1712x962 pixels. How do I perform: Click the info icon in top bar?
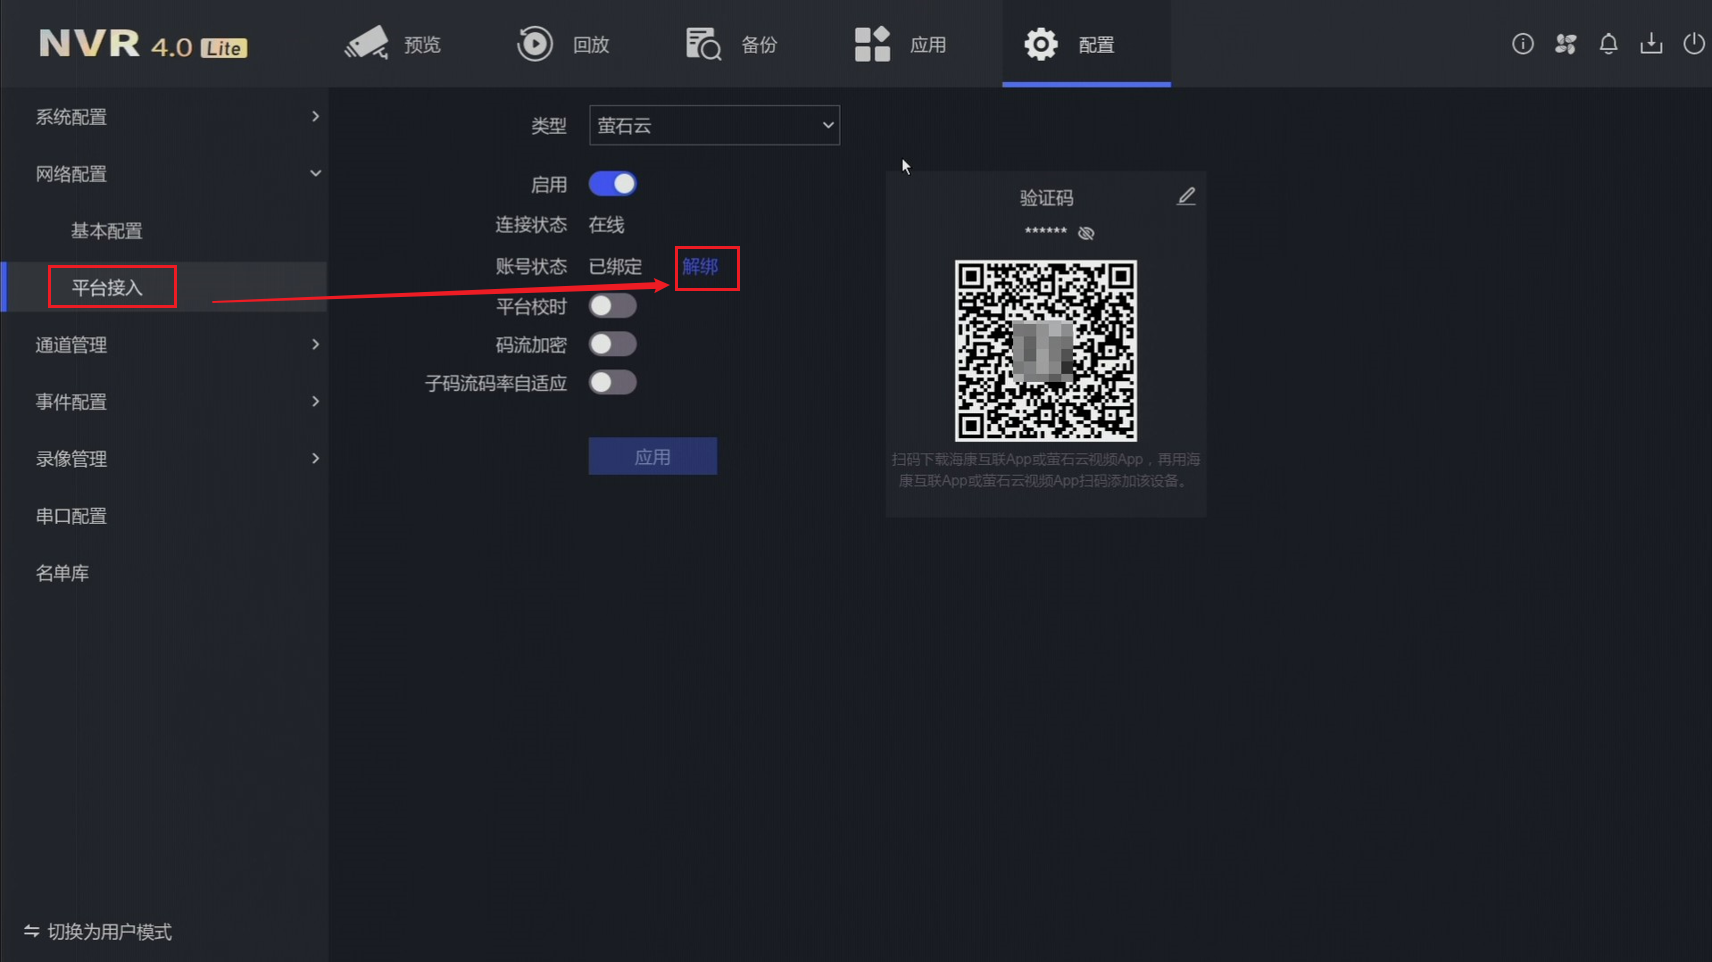point(1522,44)
